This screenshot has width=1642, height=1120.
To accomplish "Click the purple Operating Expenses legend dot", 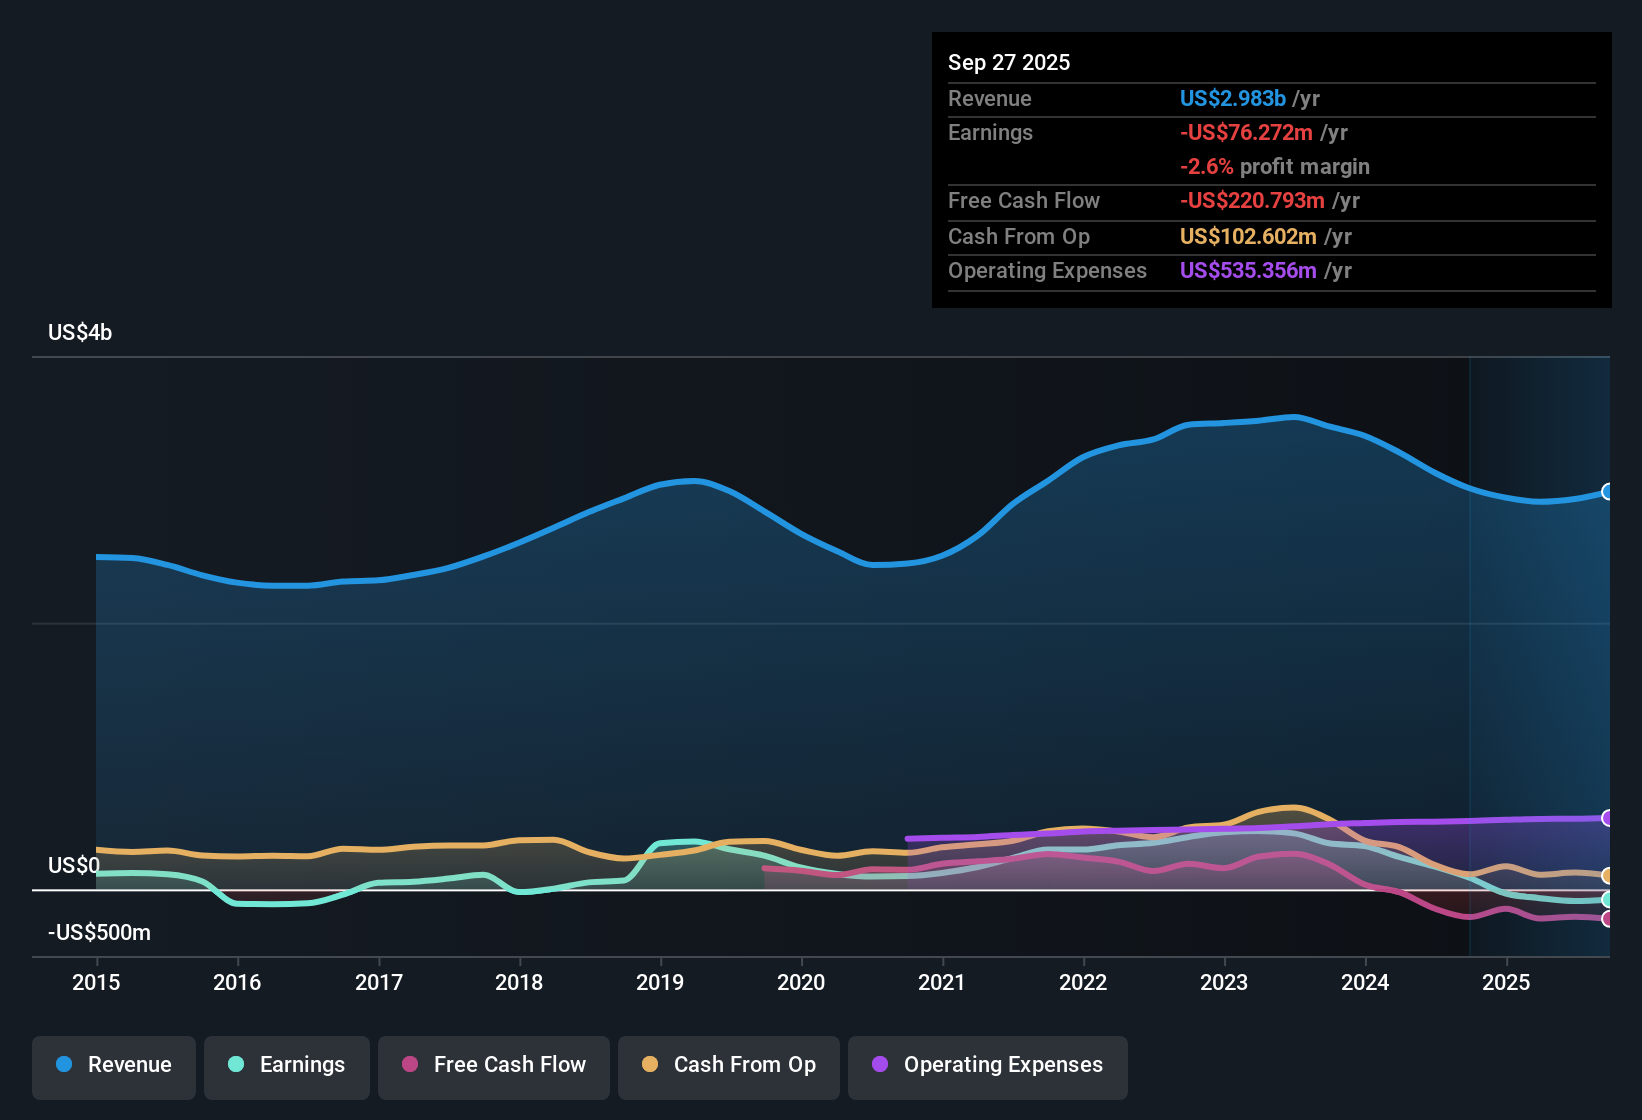I will tap(880, 1065).
